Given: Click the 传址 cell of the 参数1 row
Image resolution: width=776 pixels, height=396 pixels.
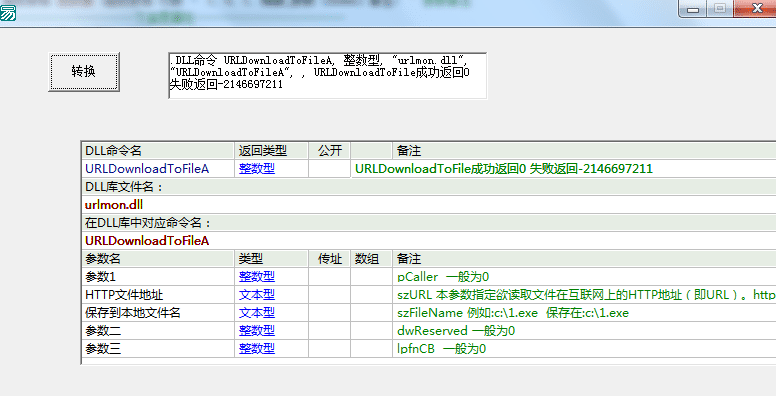Looking at the screenshot, I should click(x=330, y=277).
